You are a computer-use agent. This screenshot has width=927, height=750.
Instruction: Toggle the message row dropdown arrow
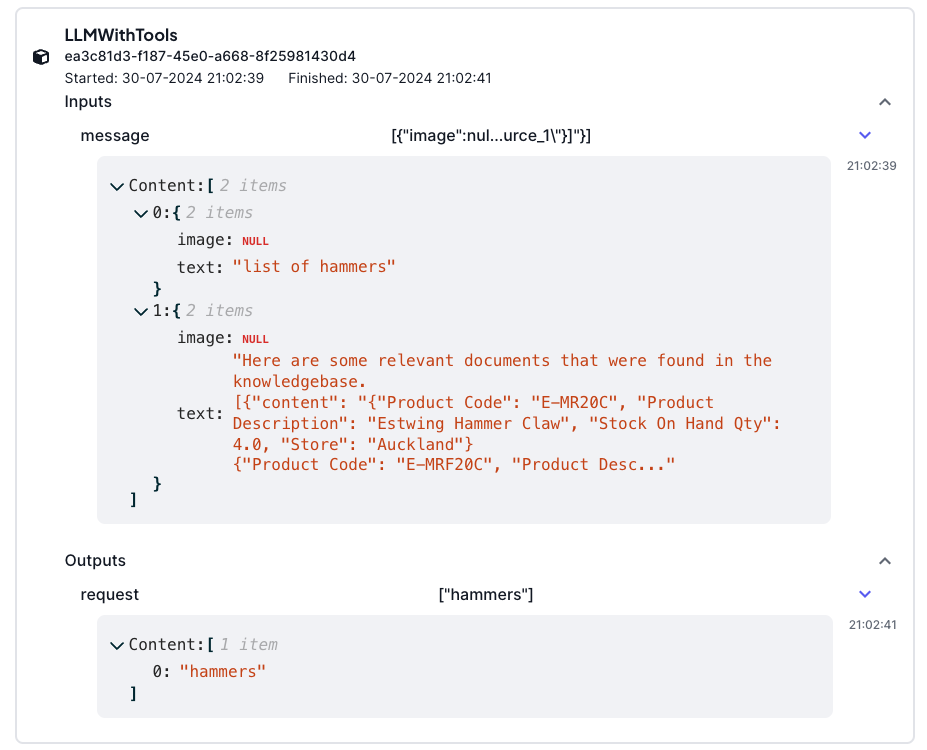point(865,135)
